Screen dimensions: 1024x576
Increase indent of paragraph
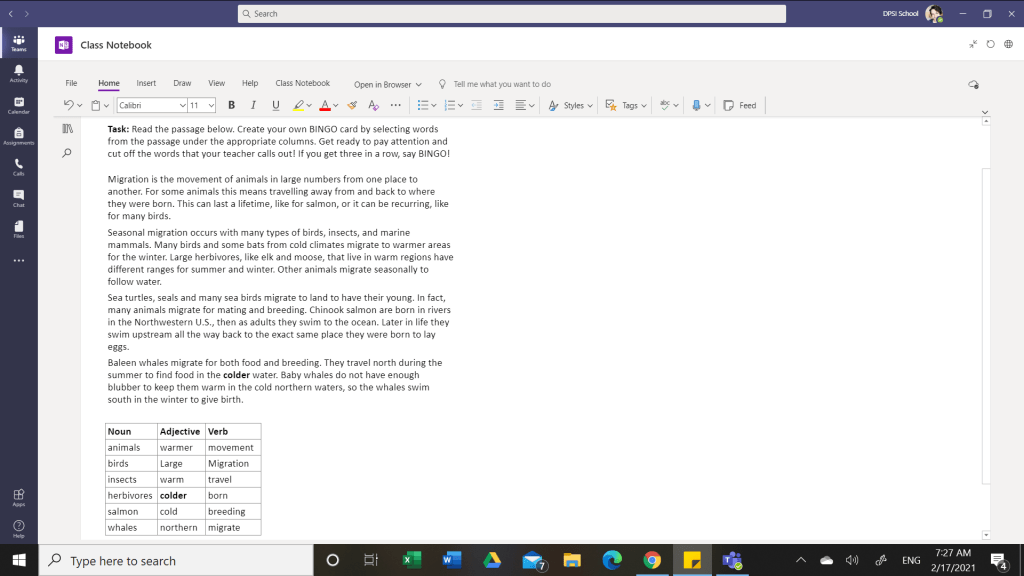tap(497, 105)
